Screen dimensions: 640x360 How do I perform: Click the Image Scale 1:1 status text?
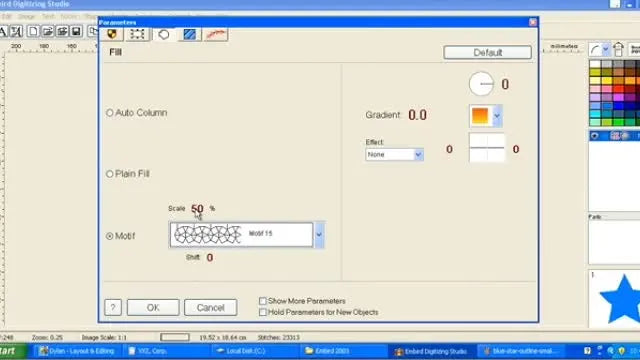(104, 338)
